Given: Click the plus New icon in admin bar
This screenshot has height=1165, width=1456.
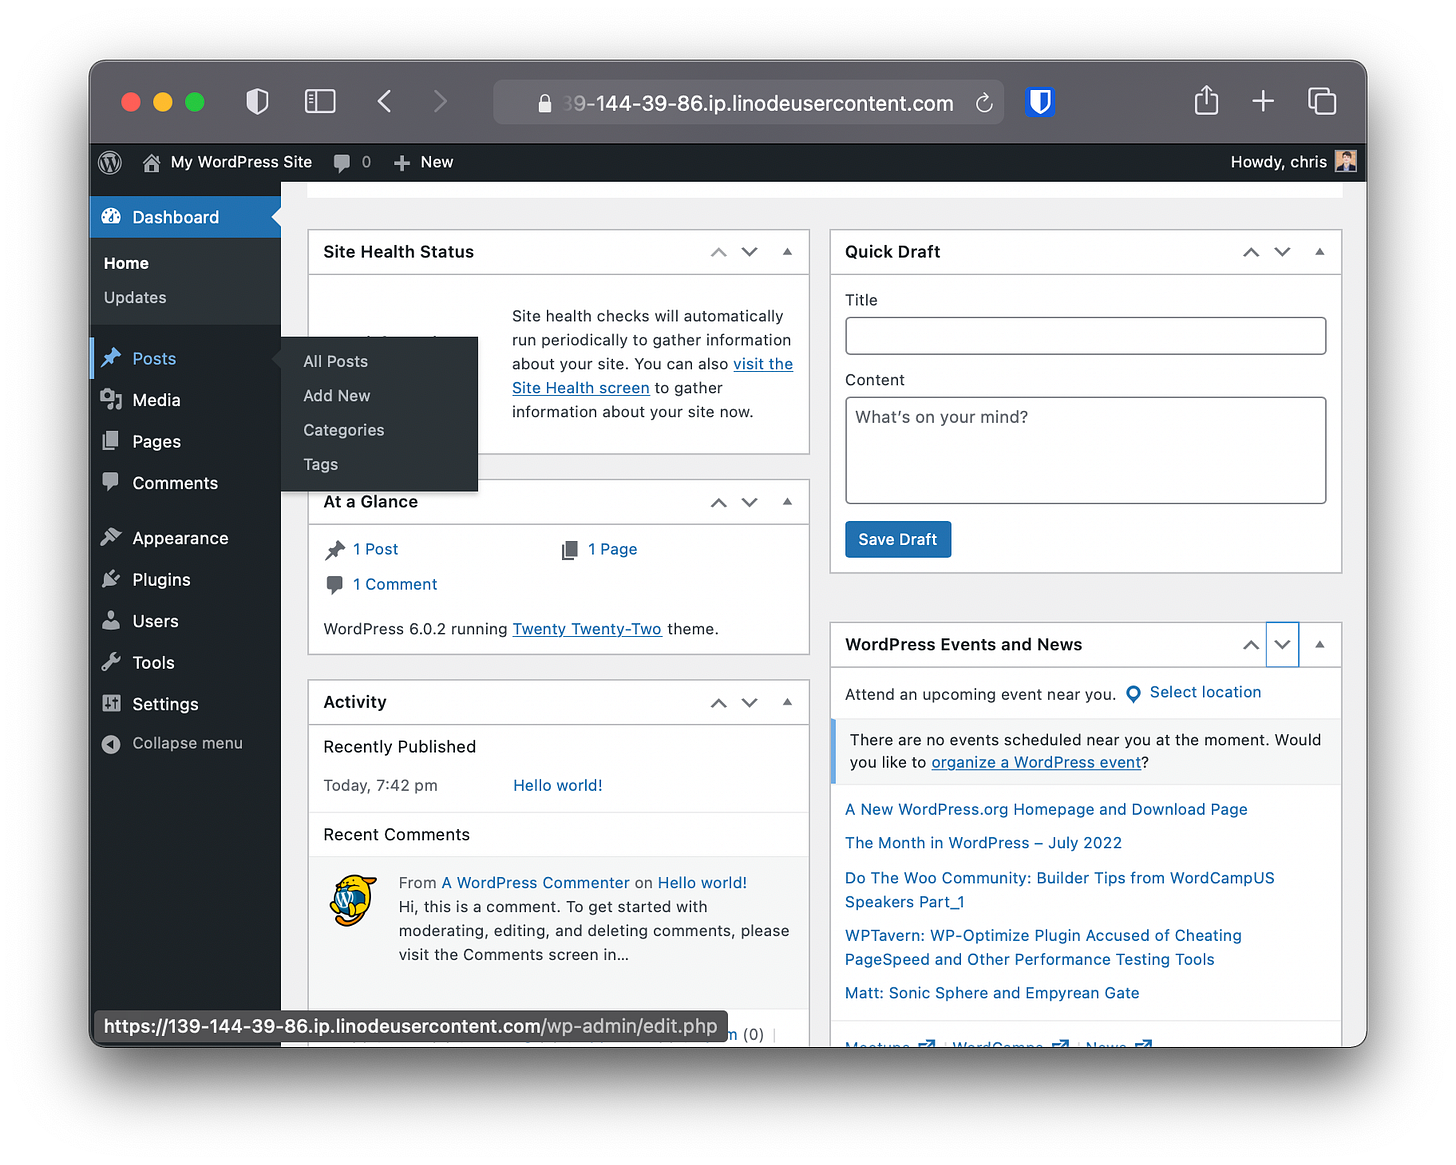Looking at the screenshot, I should pyautogui.click(x=402, y=163).
